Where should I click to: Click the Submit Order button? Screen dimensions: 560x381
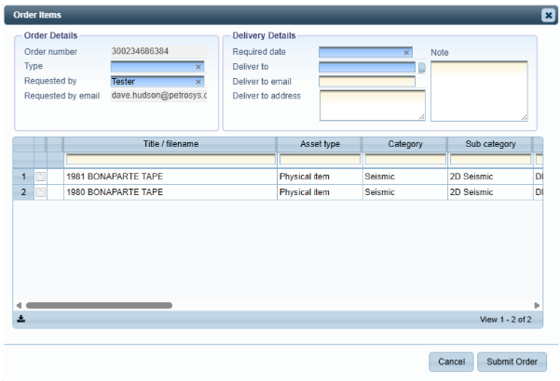point(512,362)
